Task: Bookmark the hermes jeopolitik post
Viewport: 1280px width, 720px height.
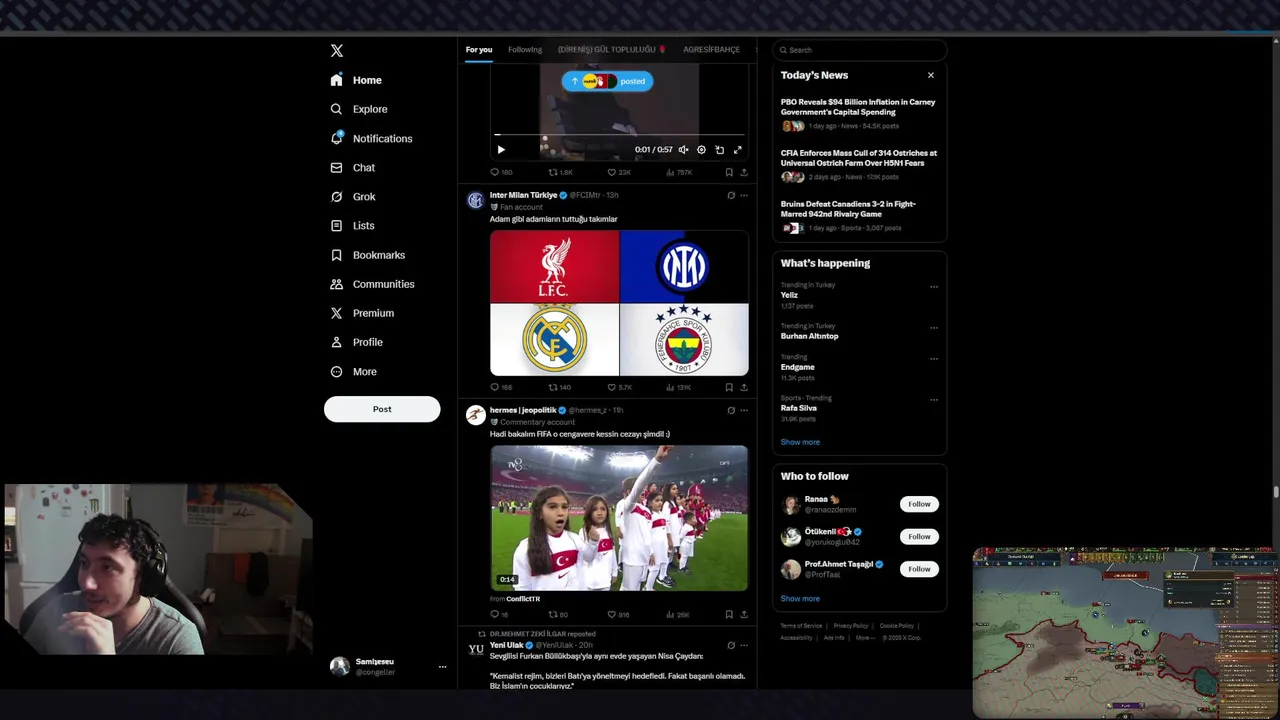Action: [729, 614]
